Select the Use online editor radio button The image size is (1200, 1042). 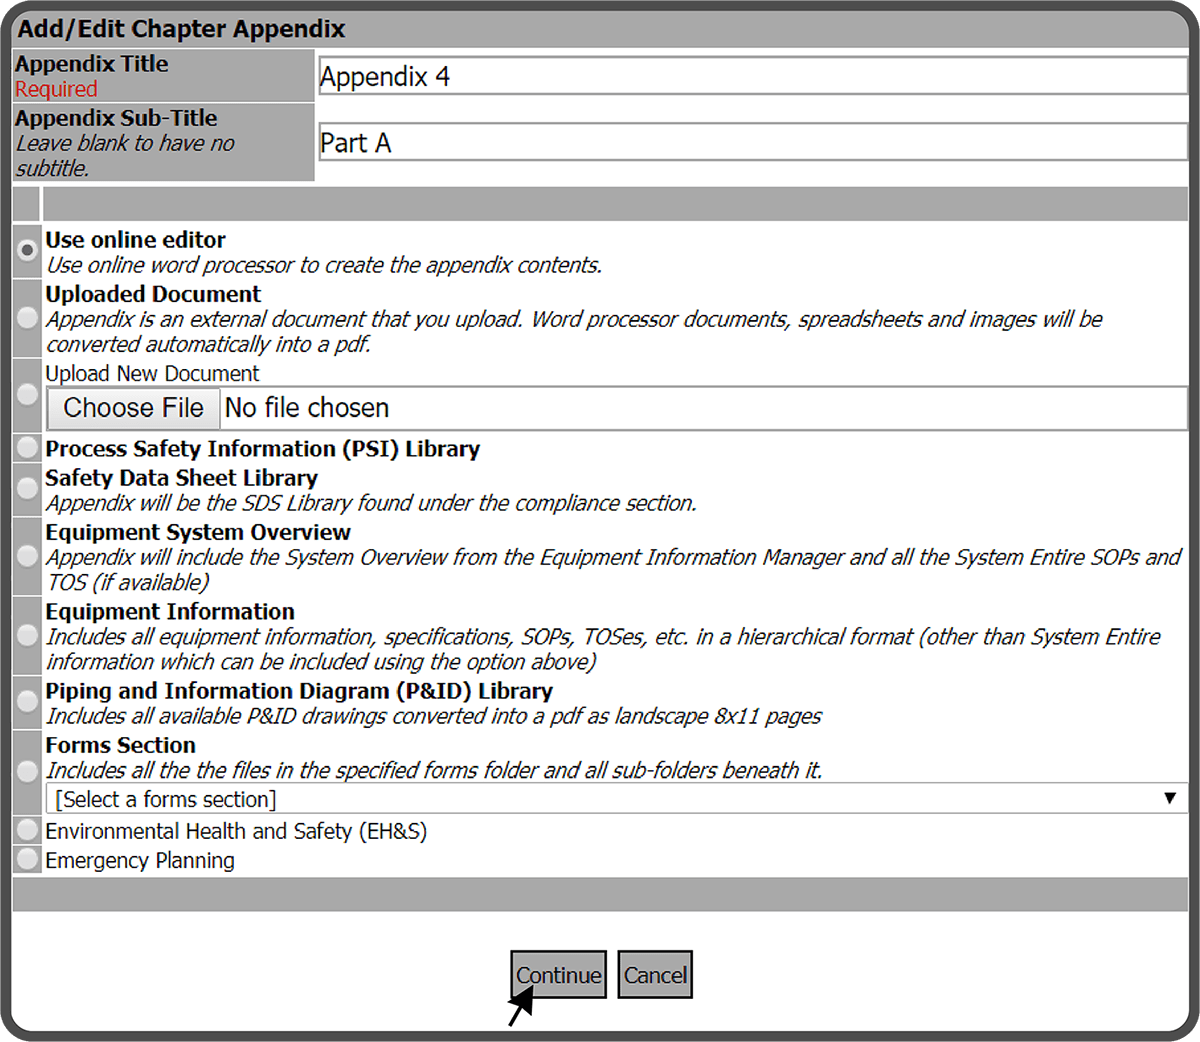point(27,250)
